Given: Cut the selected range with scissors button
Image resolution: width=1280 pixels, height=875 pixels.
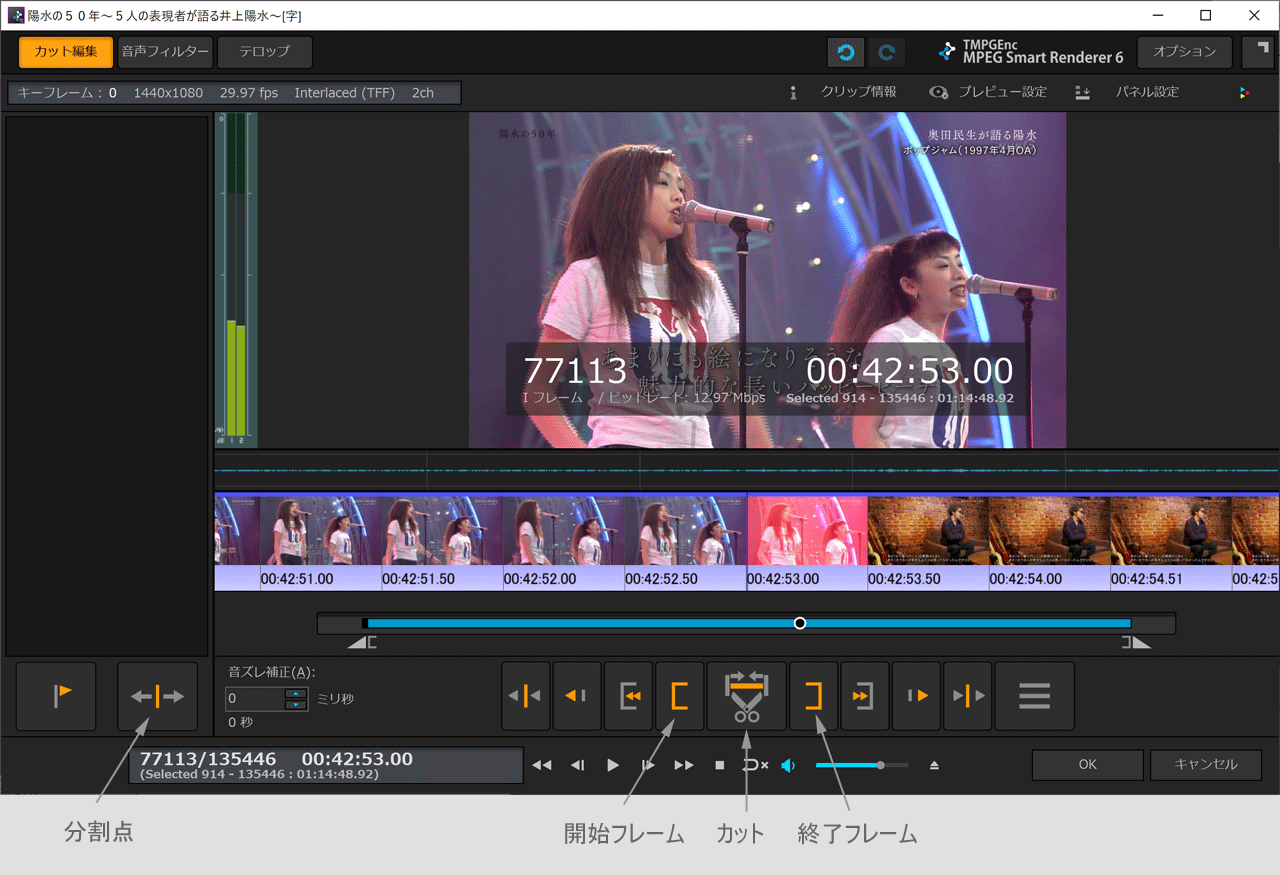Looking at the screenshot, I should (x=747, y=696).
